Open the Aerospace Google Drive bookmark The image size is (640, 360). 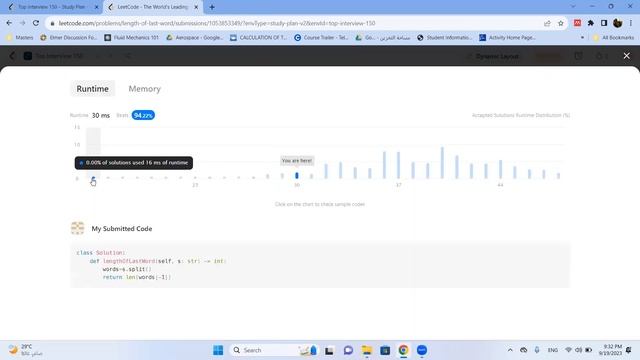coord(194,38)
